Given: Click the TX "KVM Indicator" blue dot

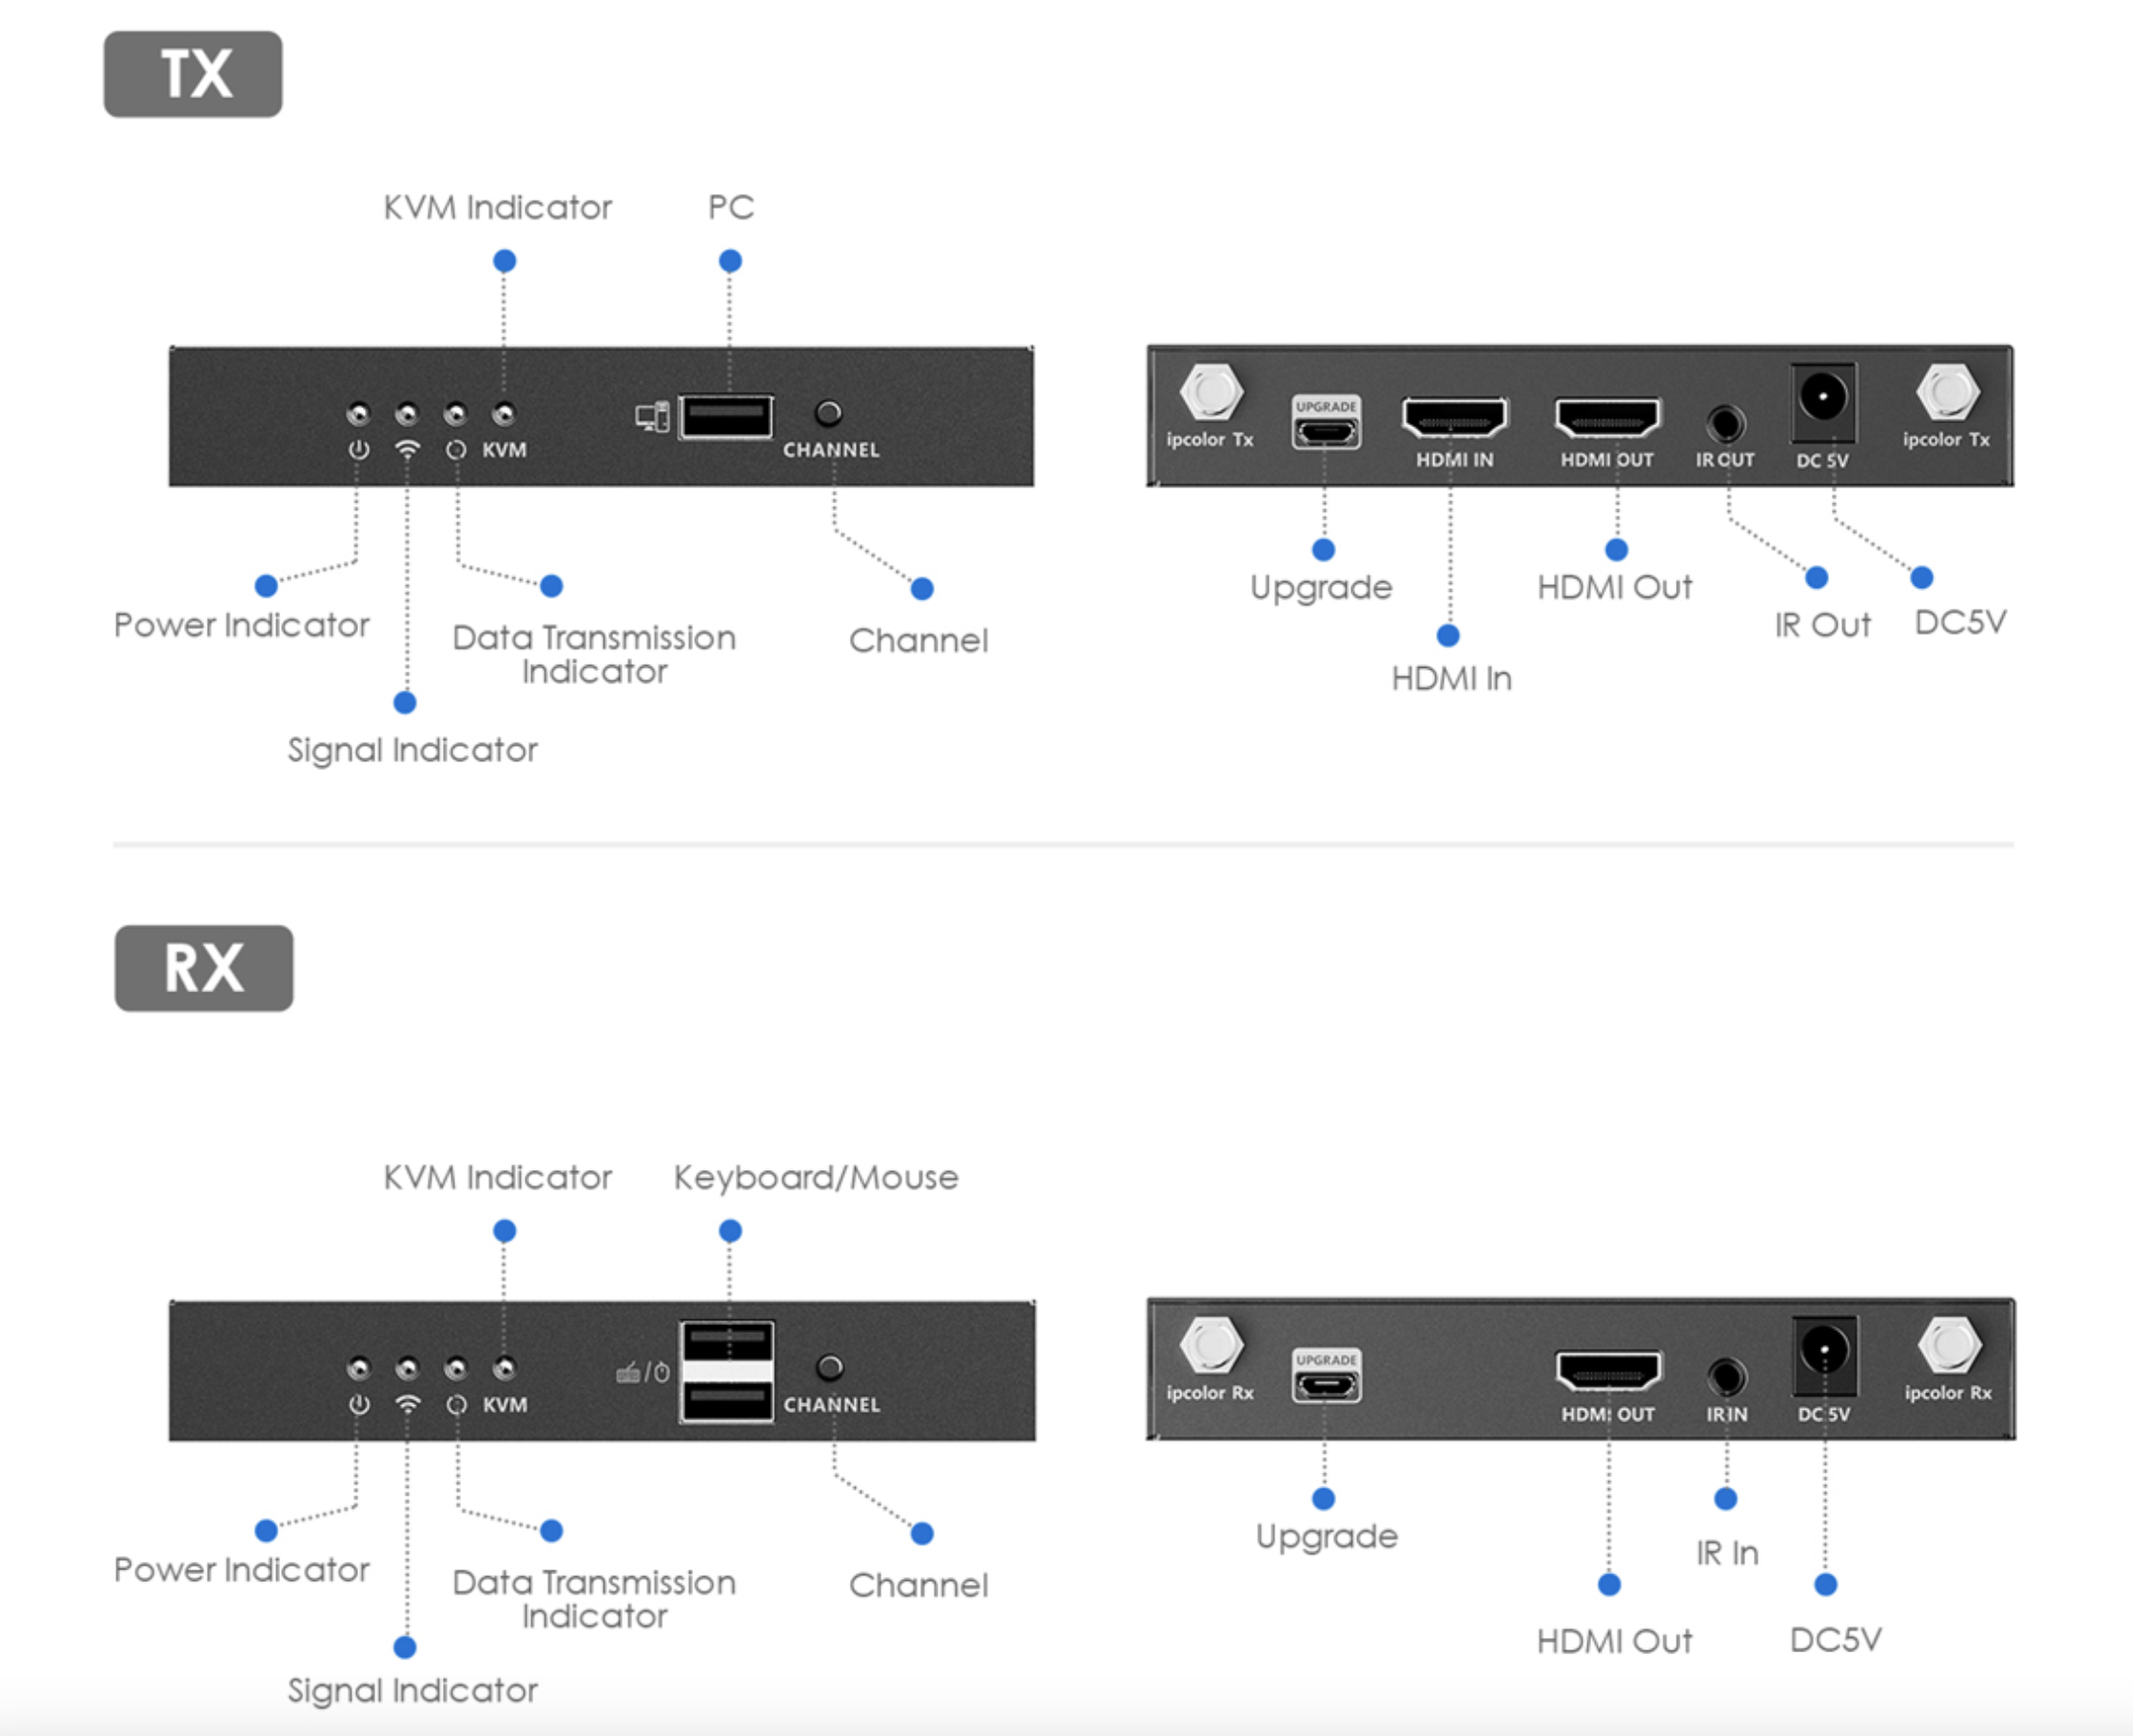Looking at the screenshot, I should click(505, 261).
